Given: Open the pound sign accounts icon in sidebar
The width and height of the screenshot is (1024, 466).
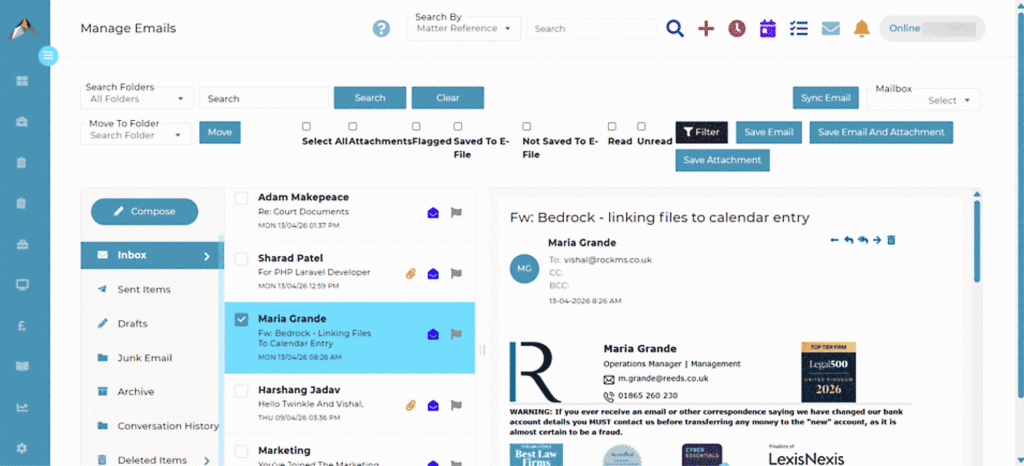Looking at the screenshot, I should [22, 326].
